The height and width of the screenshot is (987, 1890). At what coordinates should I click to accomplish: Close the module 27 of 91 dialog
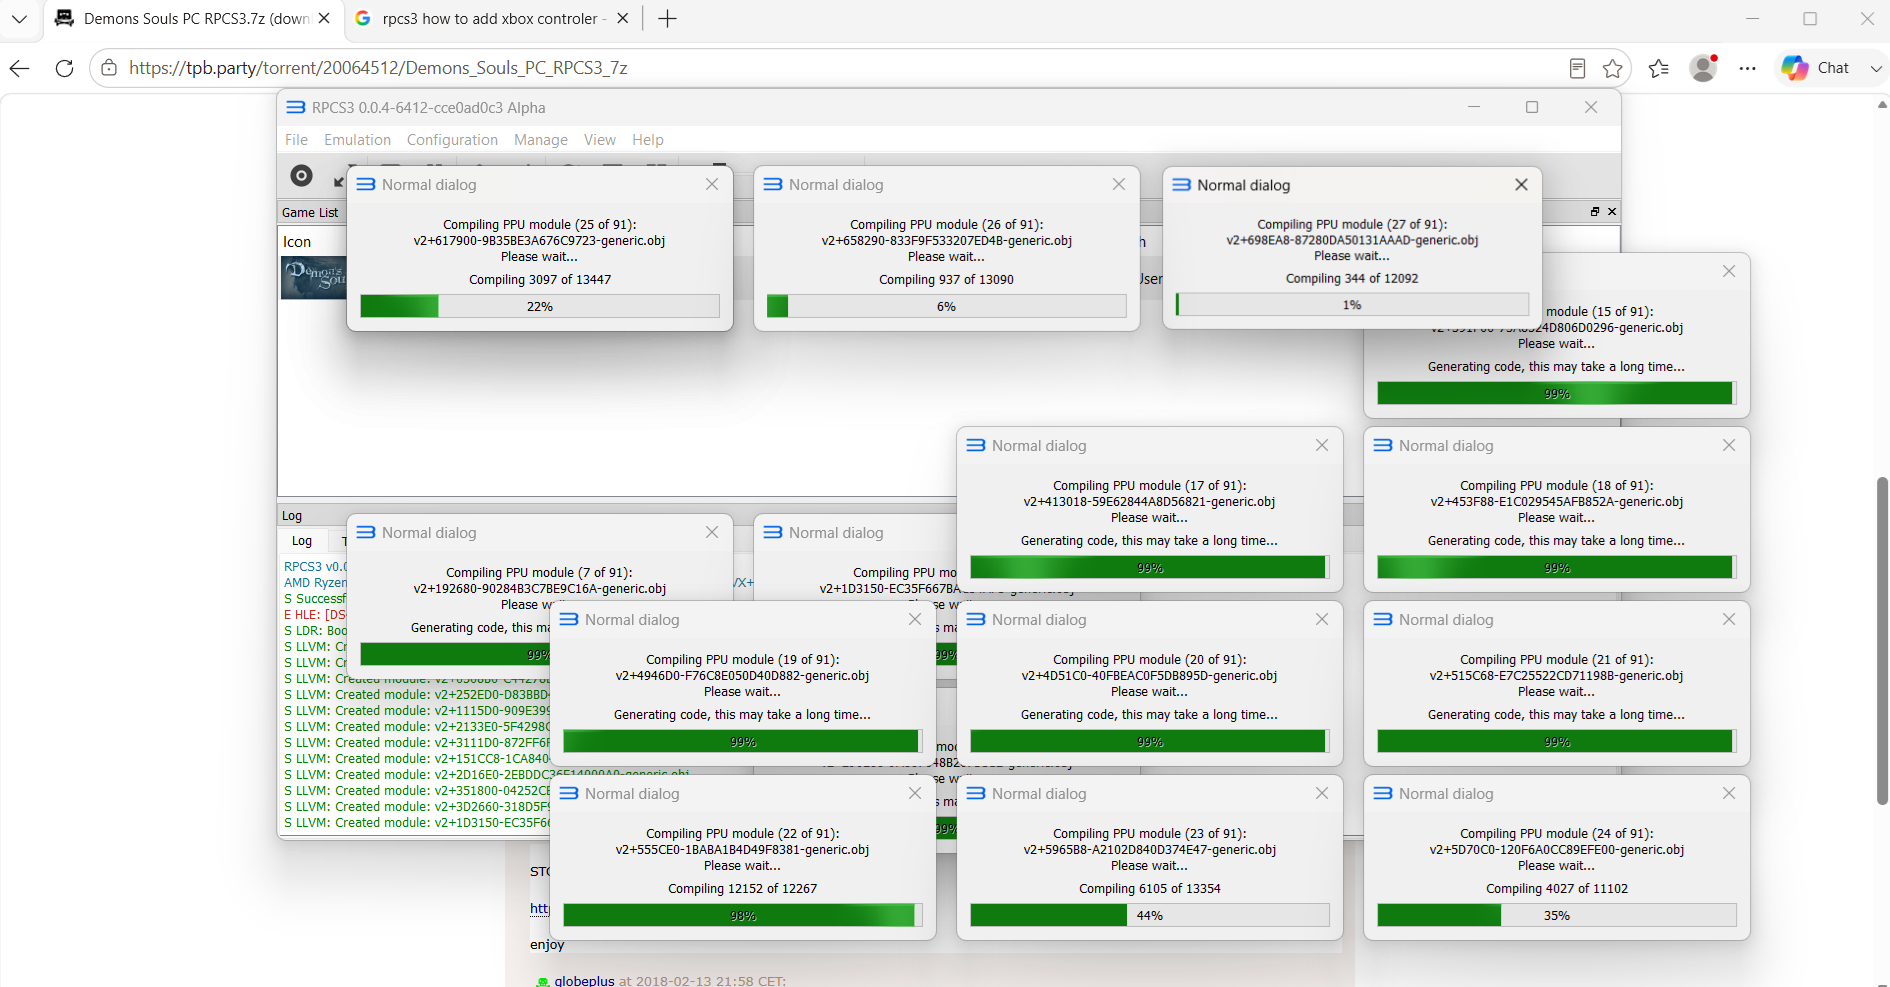tap(1521, 185)
